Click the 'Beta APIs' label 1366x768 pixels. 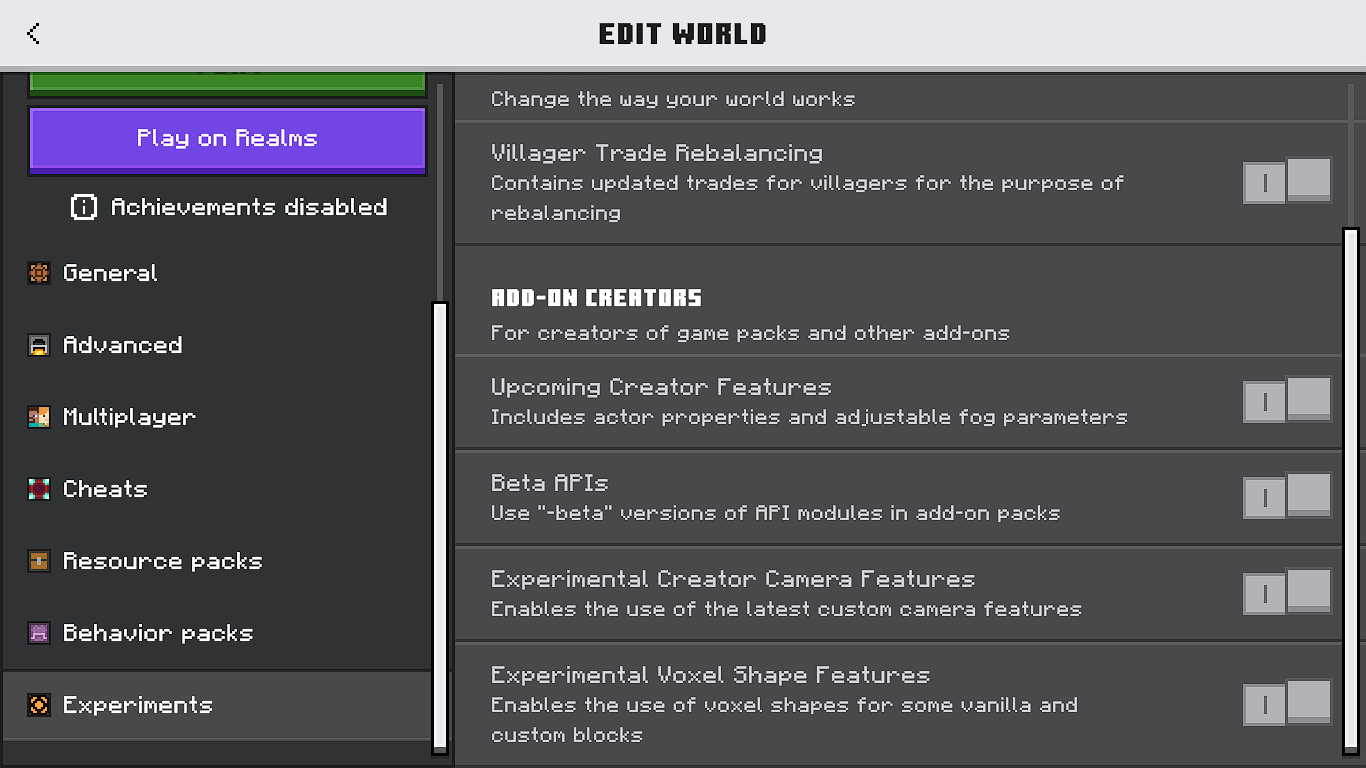549,483
